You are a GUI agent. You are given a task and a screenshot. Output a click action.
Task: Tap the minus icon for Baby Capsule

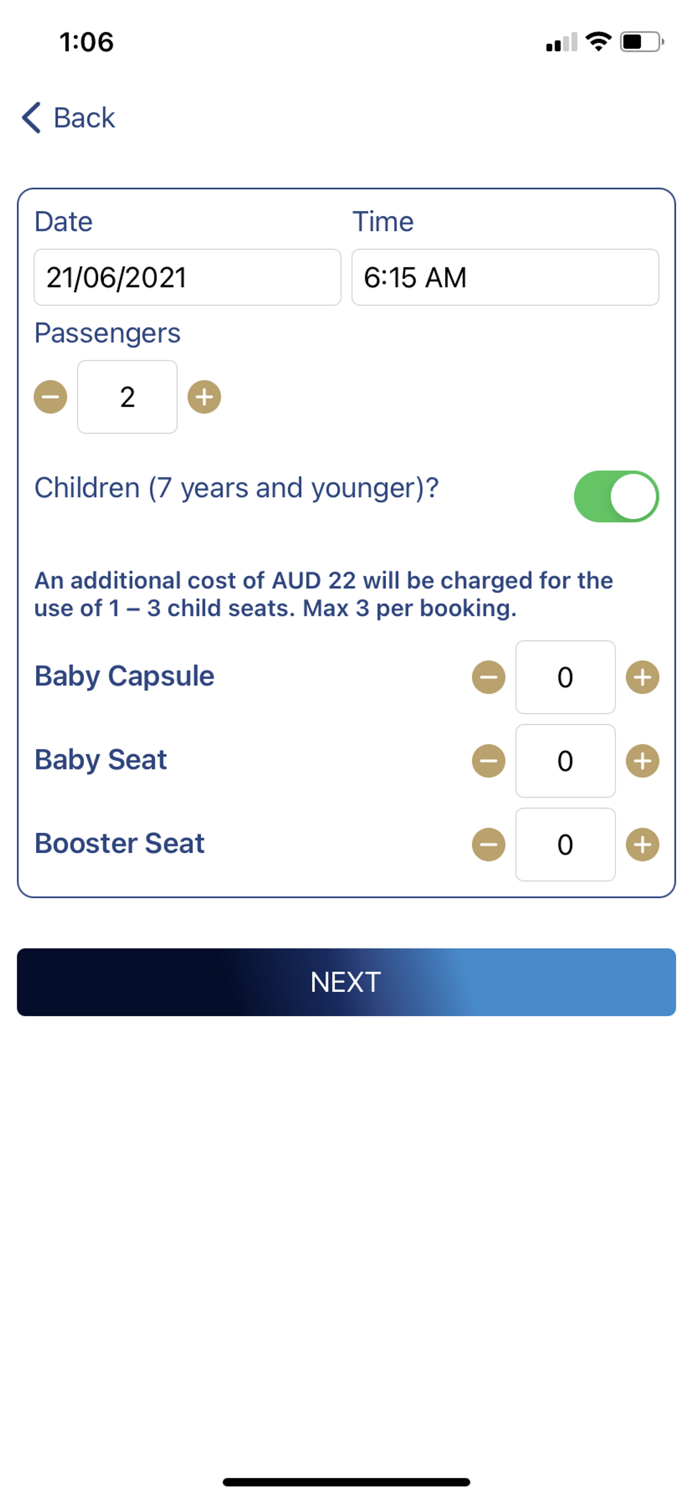489,677
